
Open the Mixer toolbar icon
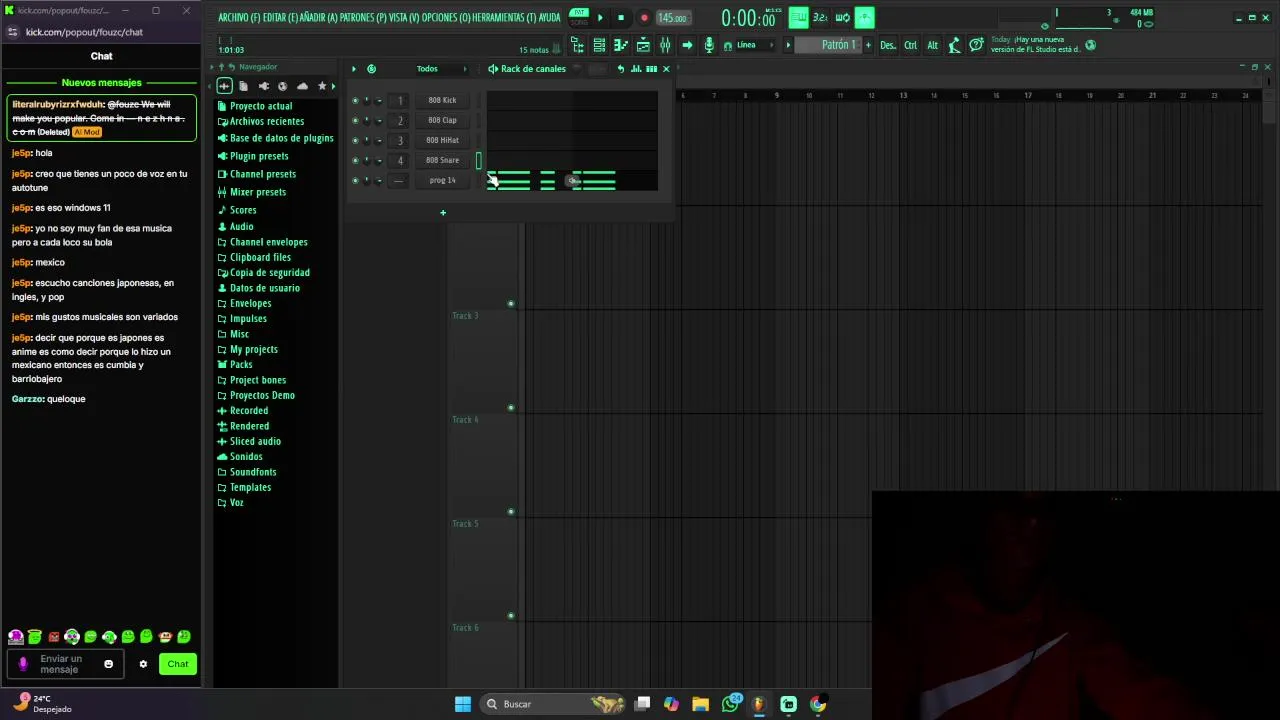coord(665,45)
